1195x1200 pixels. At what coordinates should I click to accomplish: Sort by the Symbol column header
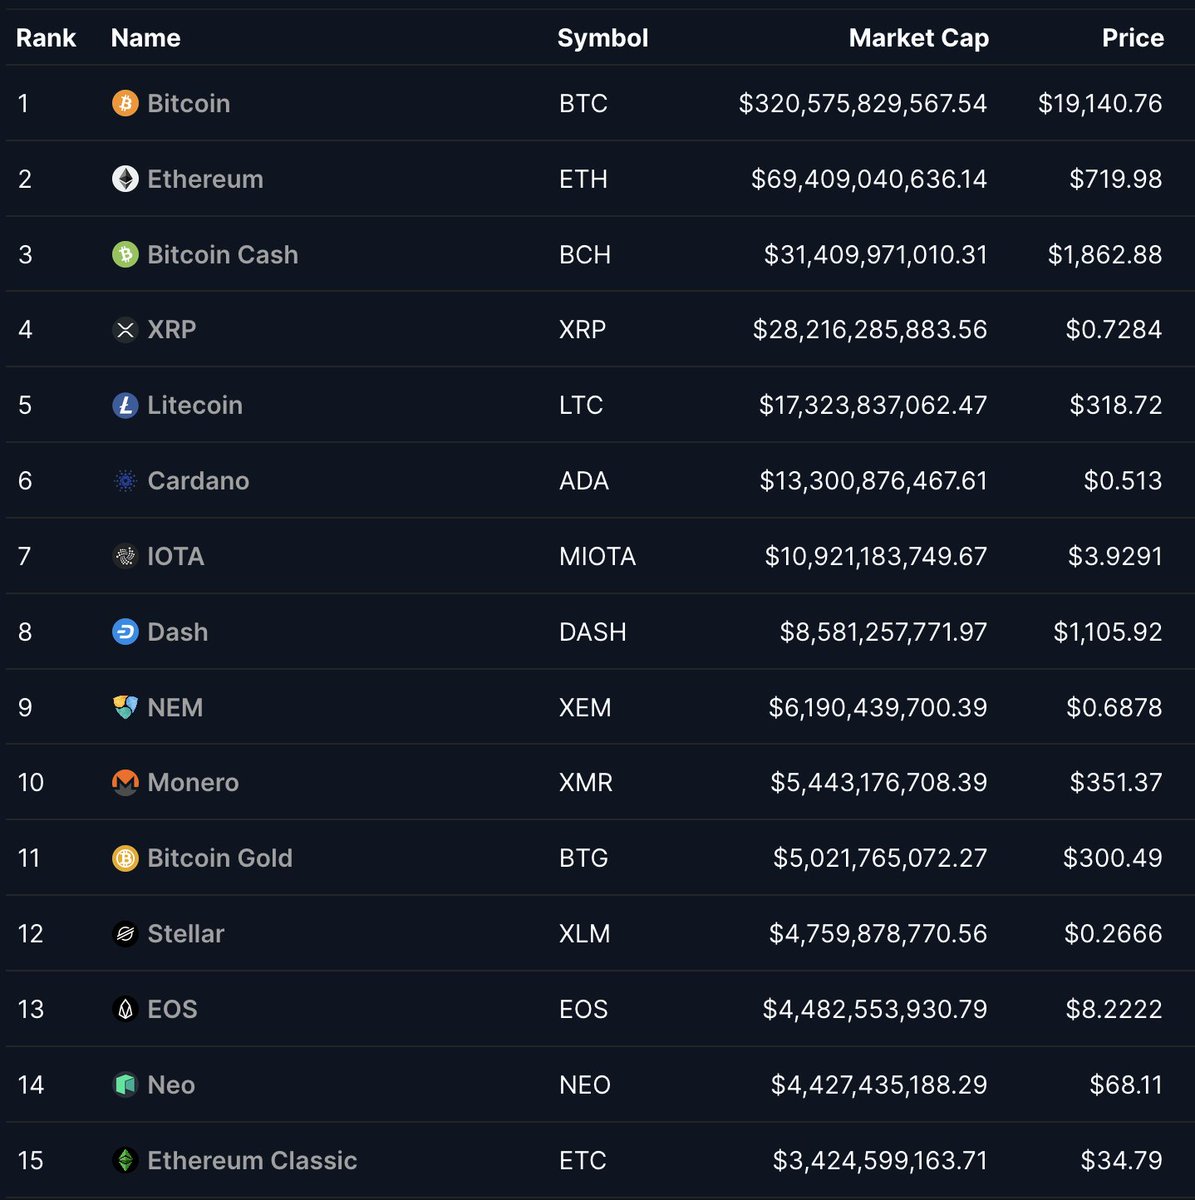point(603,38)
